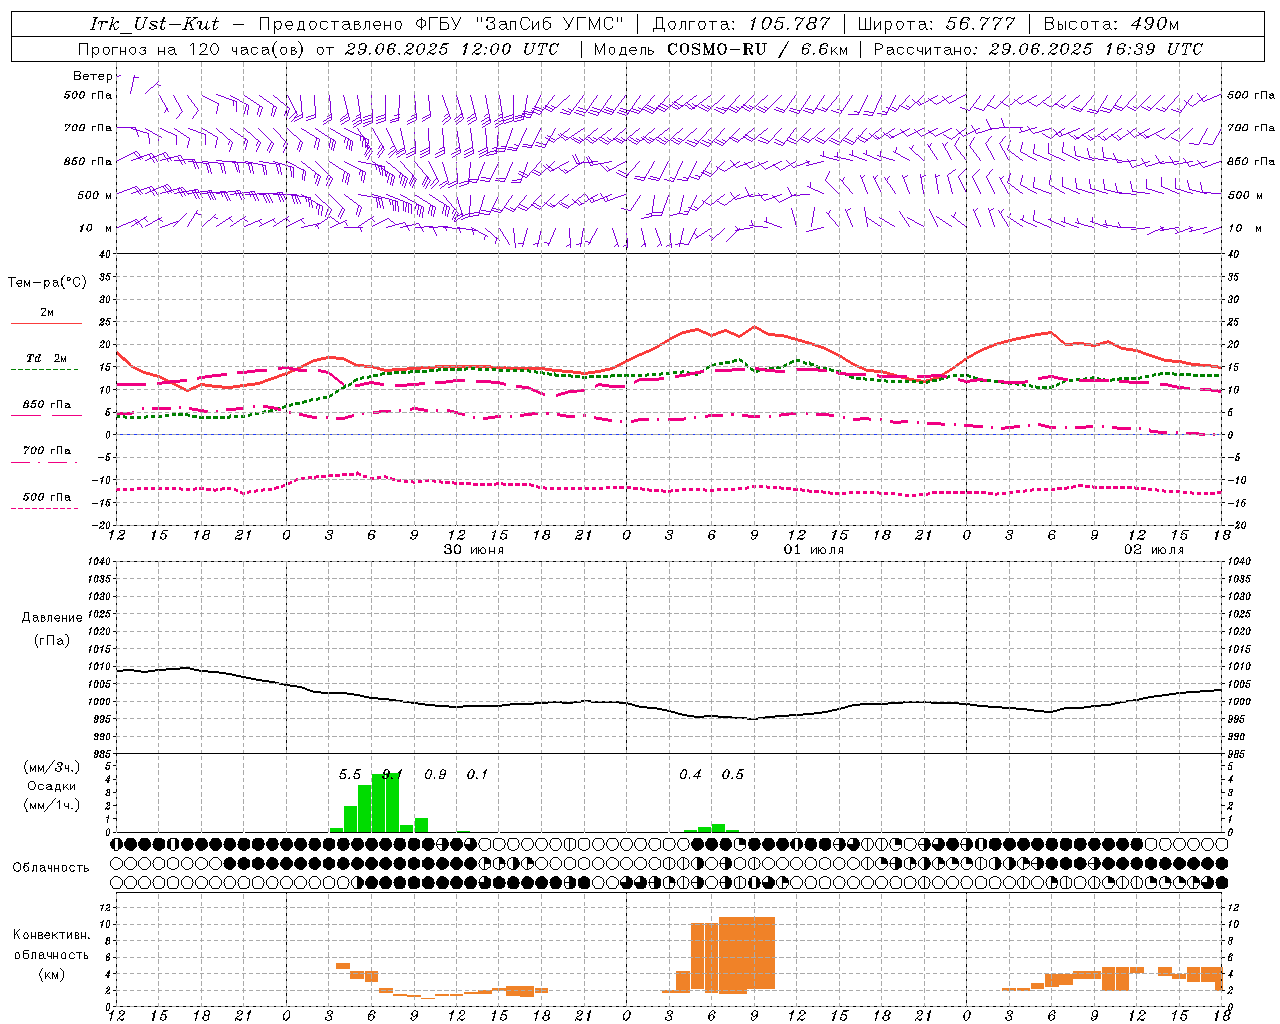Click the Осадки panel label
Screen dimensions: 1280x1024
click(51, 786)
